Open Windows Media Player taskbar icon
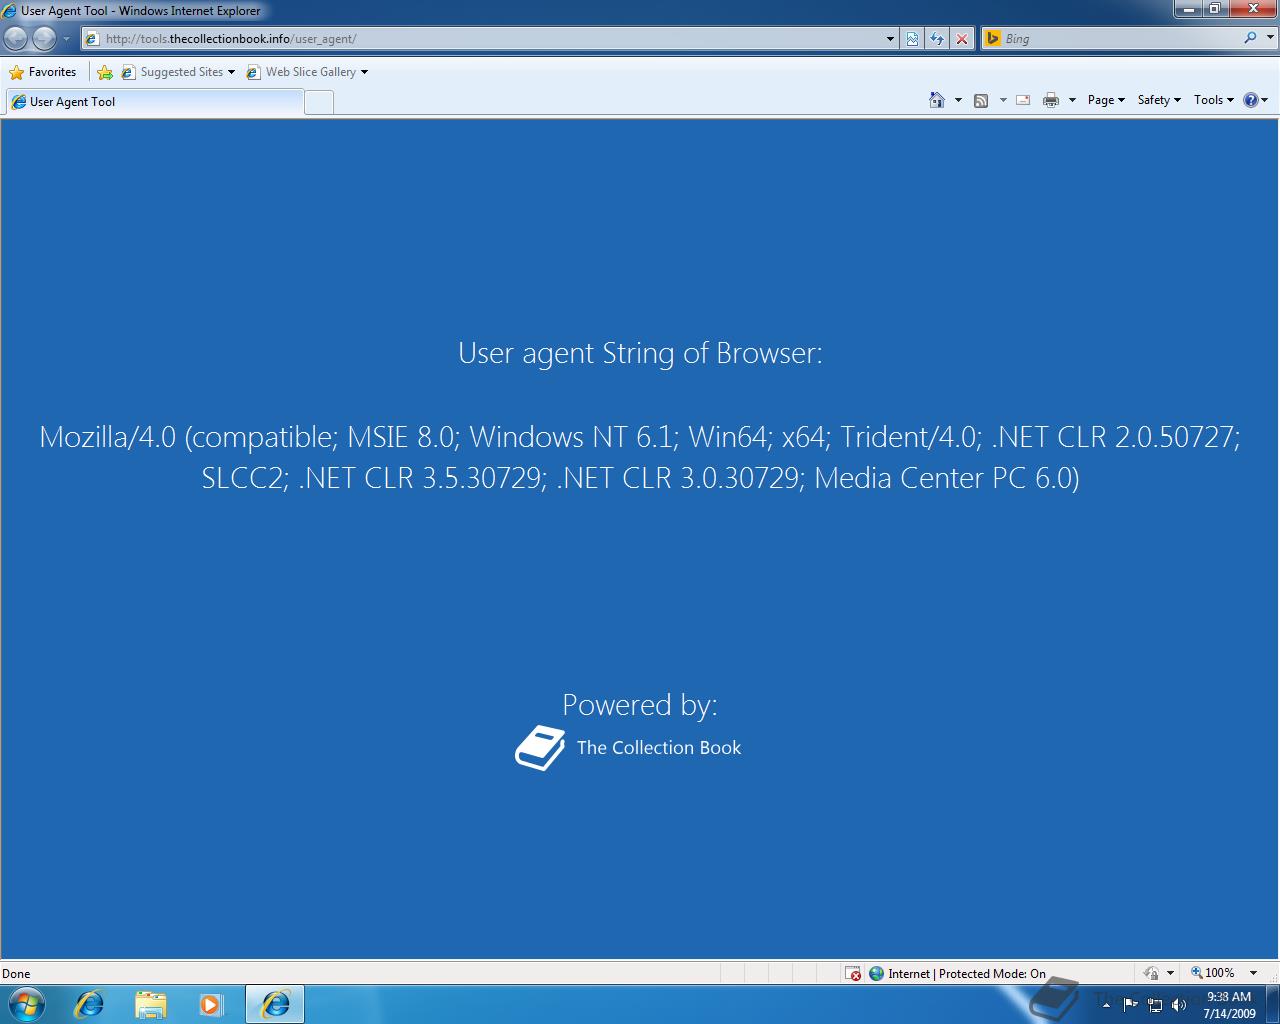Screen dimensions: 1280x1024 tap(211, 1004)
